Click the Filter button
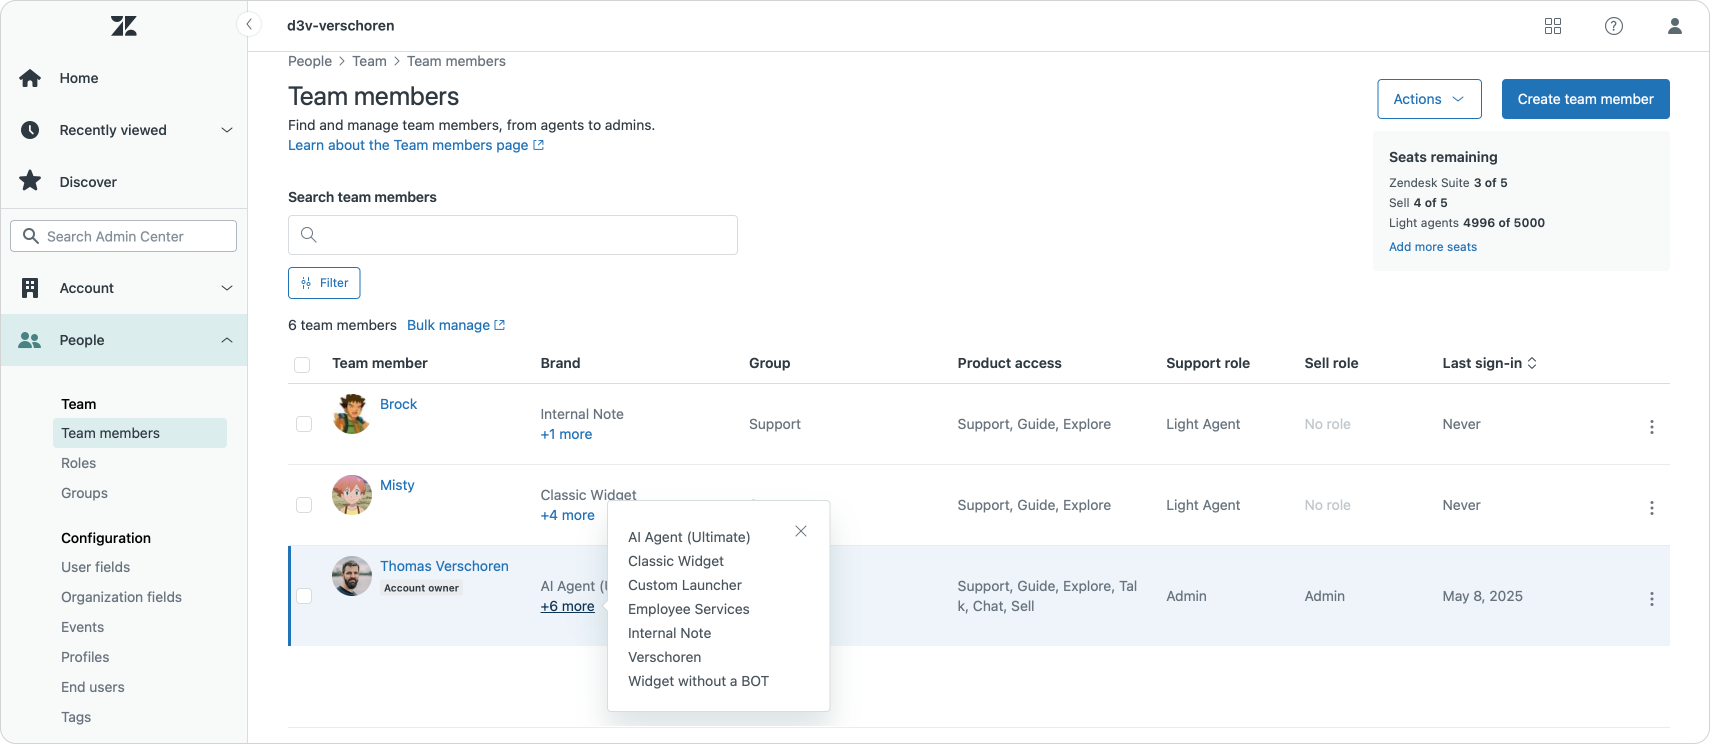This screenshot has height=744, width=1710. [x=324, y=283]
